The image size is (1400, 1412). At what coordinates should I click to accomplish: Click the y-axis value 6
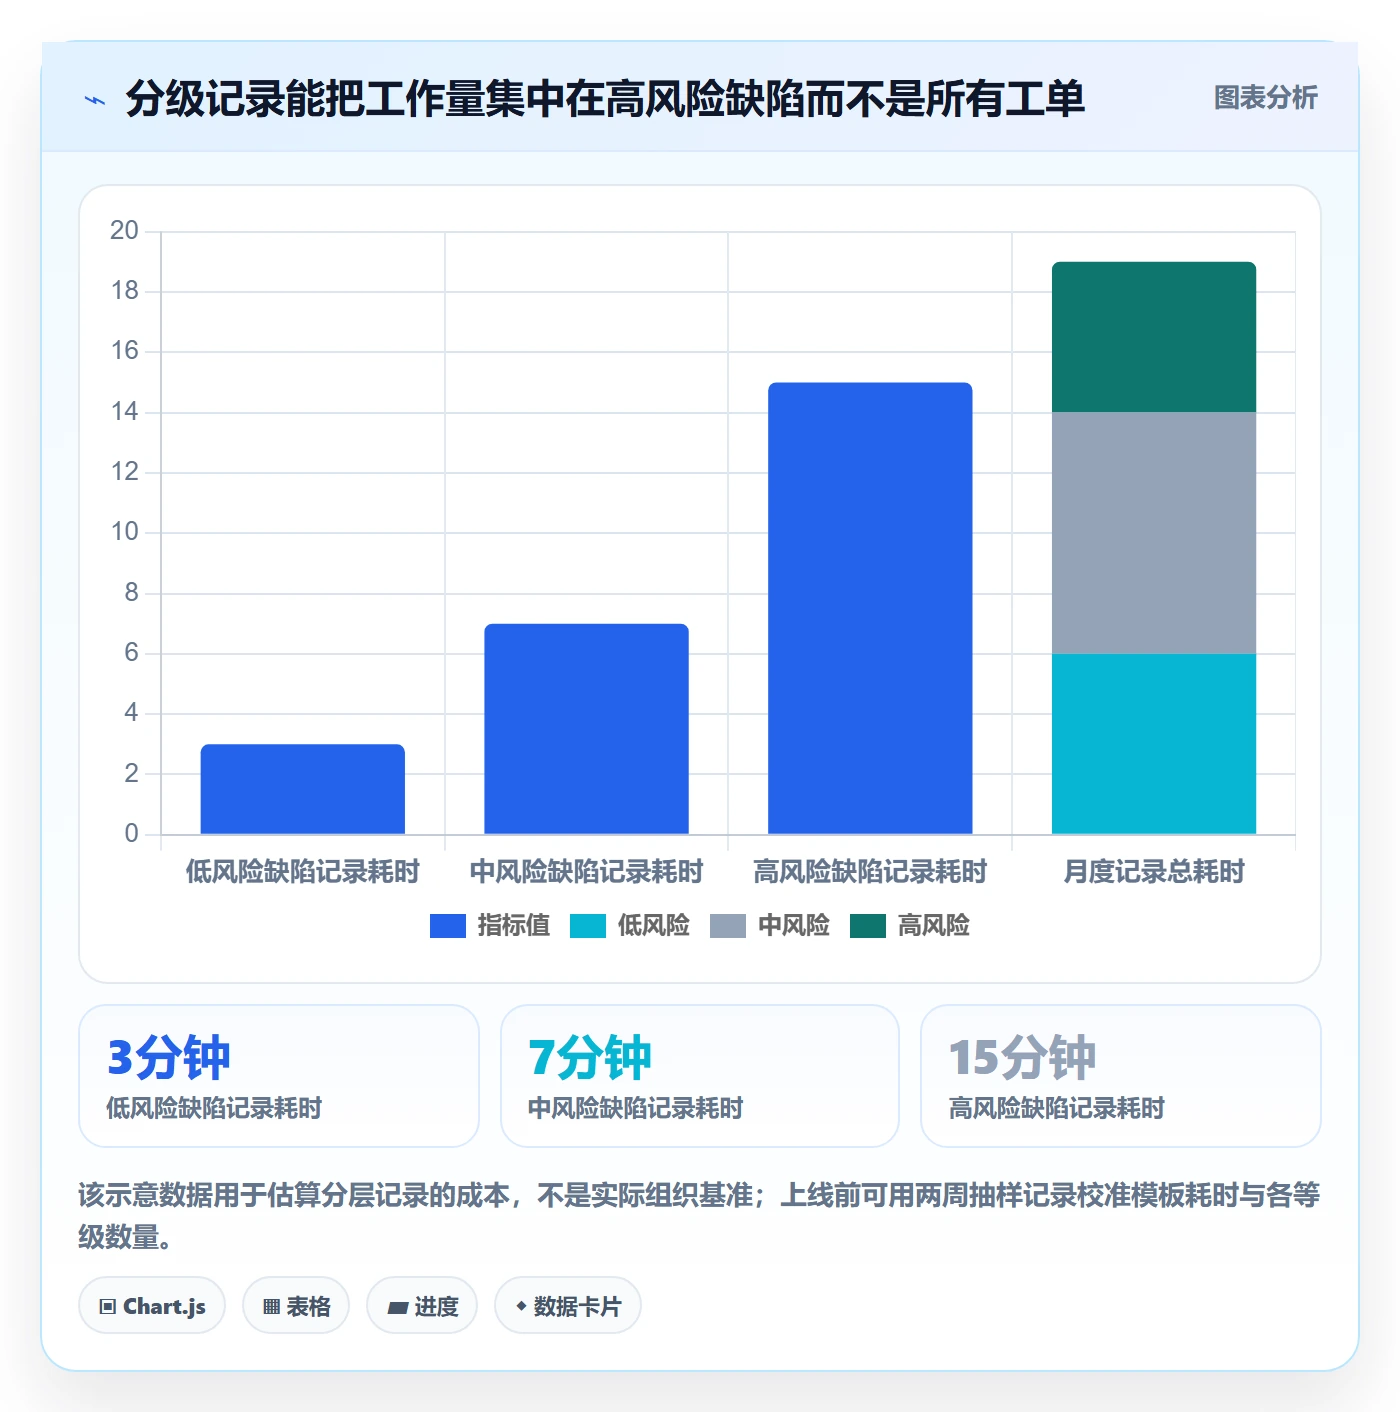coord(131,653)
